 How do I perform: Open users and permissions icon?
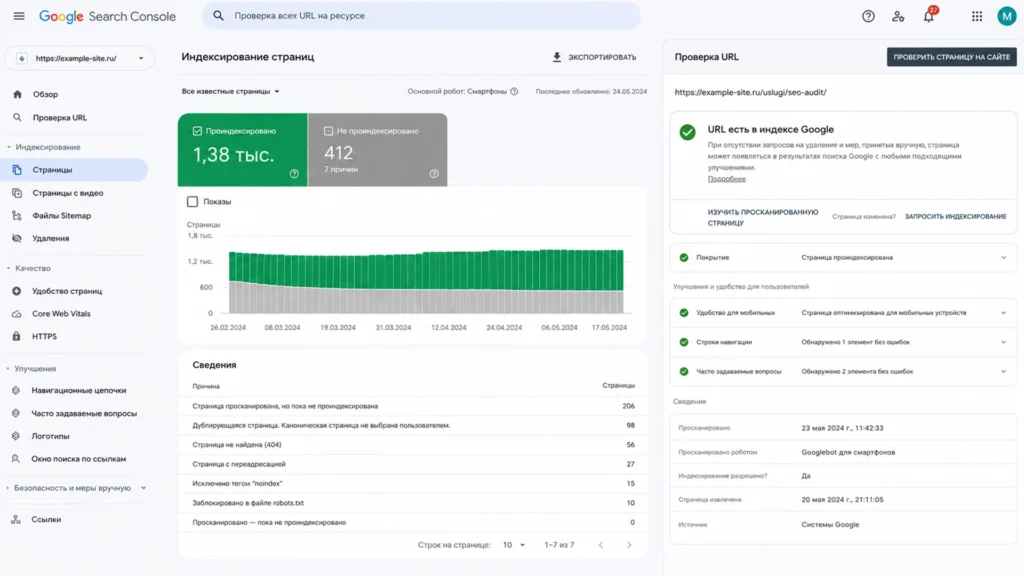[898, 16]
